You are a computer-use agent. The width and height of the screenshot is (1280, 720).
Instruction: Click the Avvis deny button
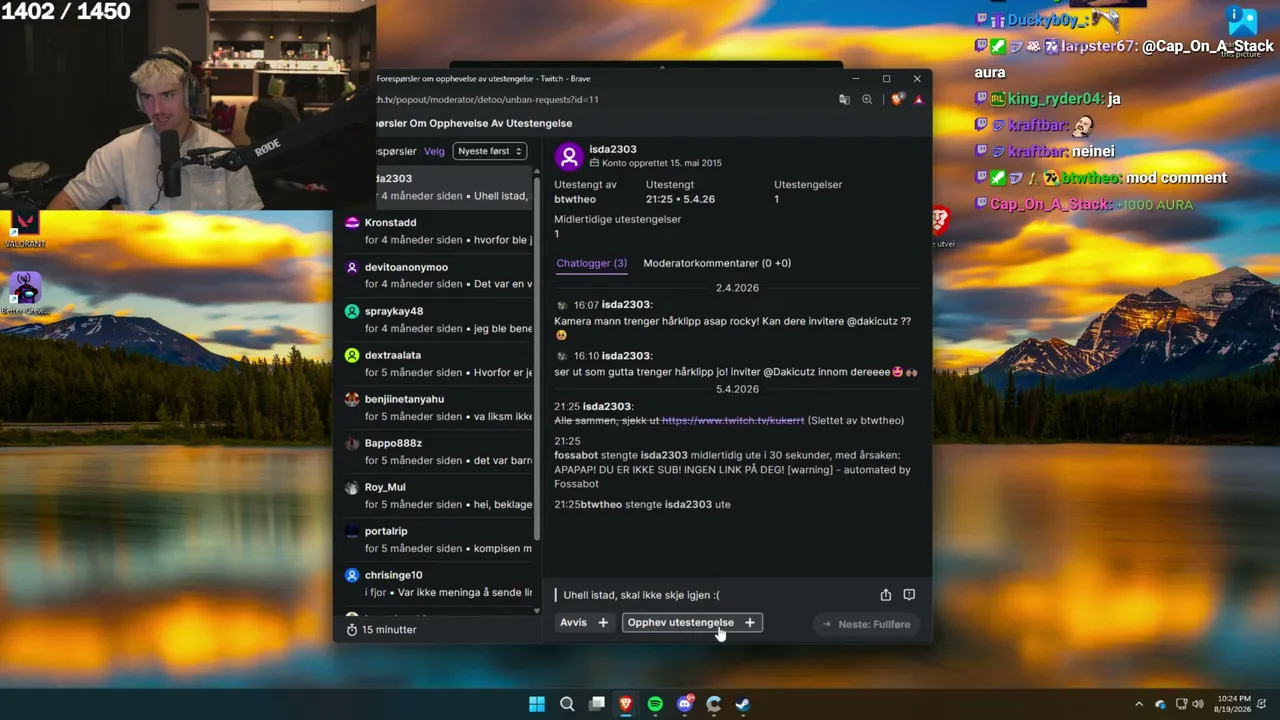(x=585, y=623)
